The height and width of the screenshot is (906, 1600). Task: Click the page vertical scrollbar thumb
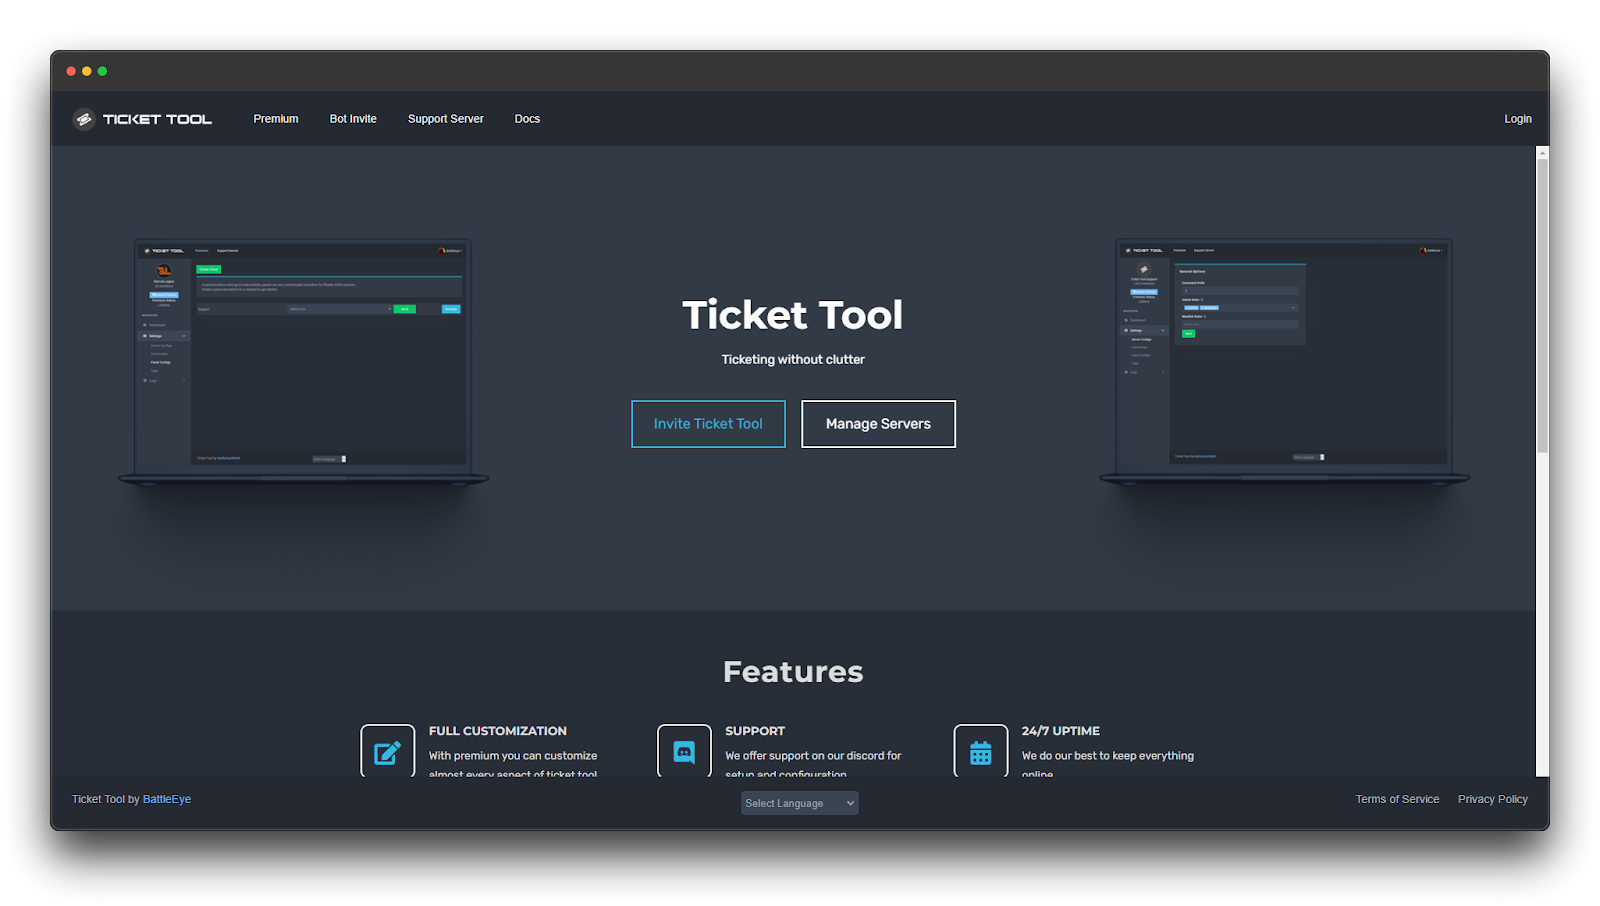[x=1542, y=305]
